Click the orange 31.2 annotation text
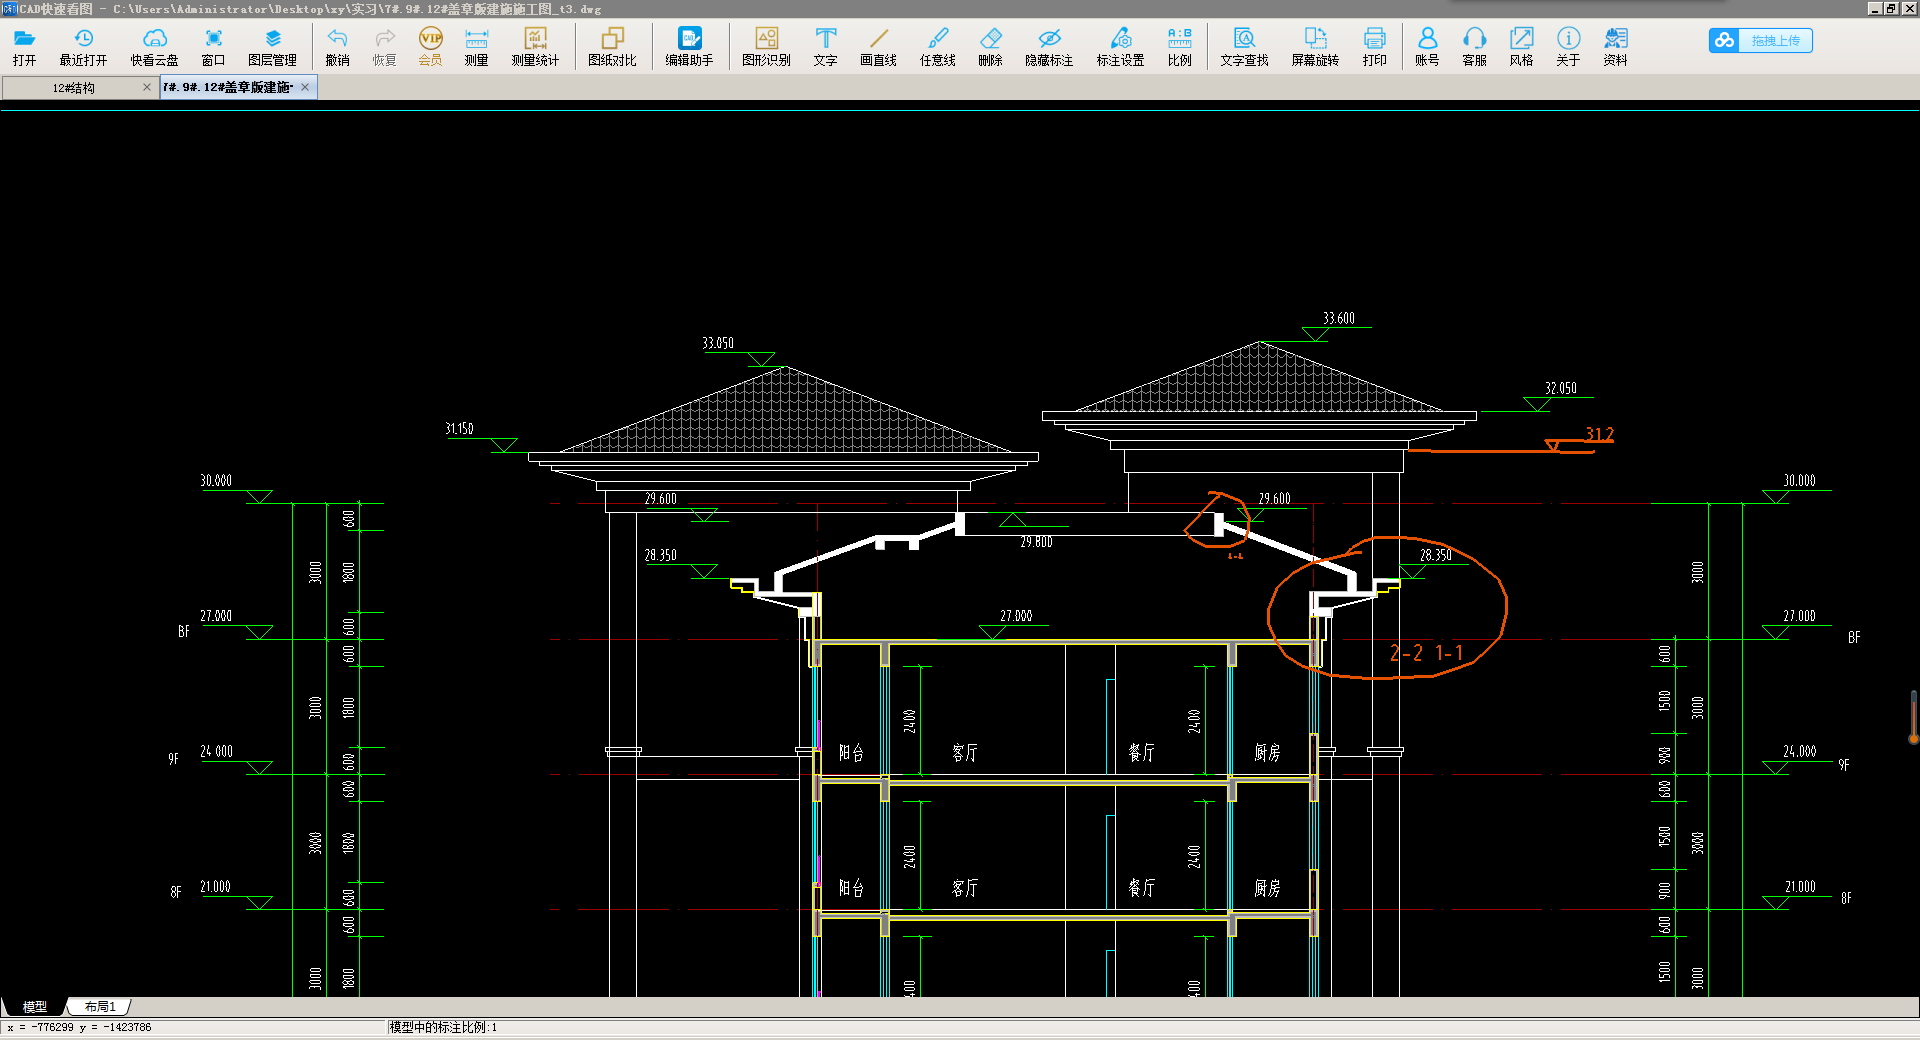The image size is (1920, 1040). tap(1599, 434)
